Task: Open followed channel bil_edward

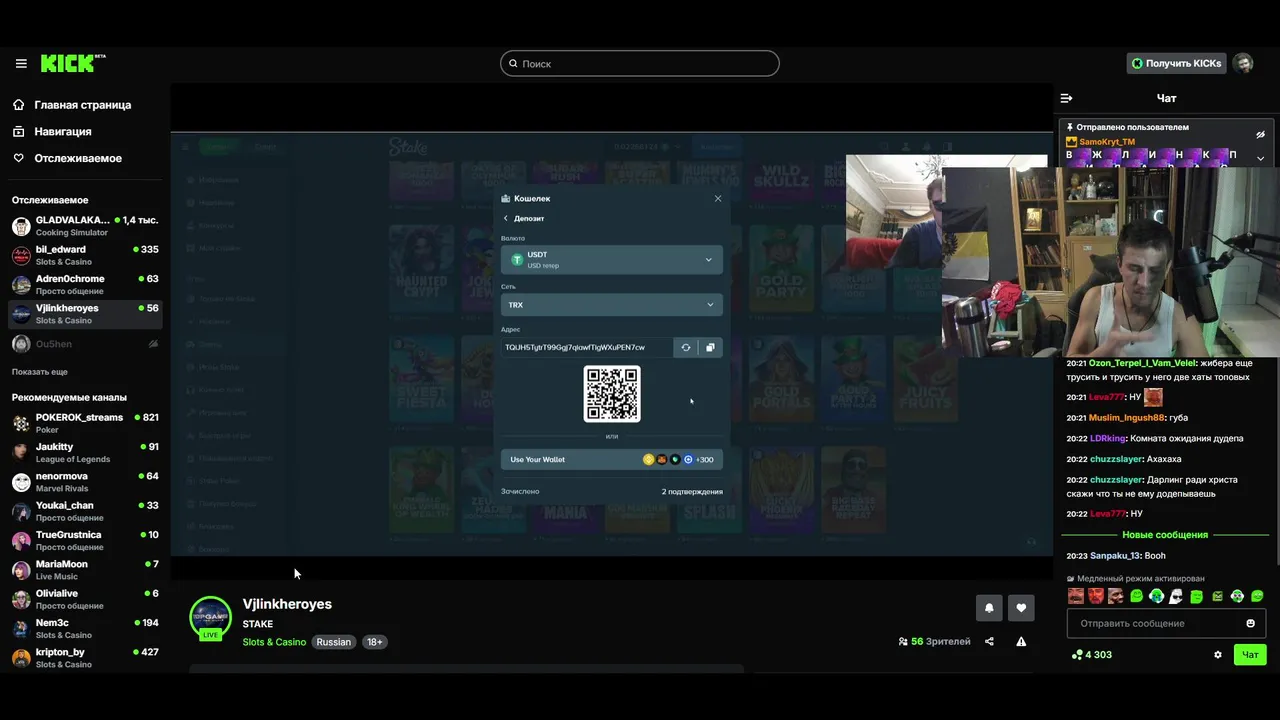Action: coord(85,255)
